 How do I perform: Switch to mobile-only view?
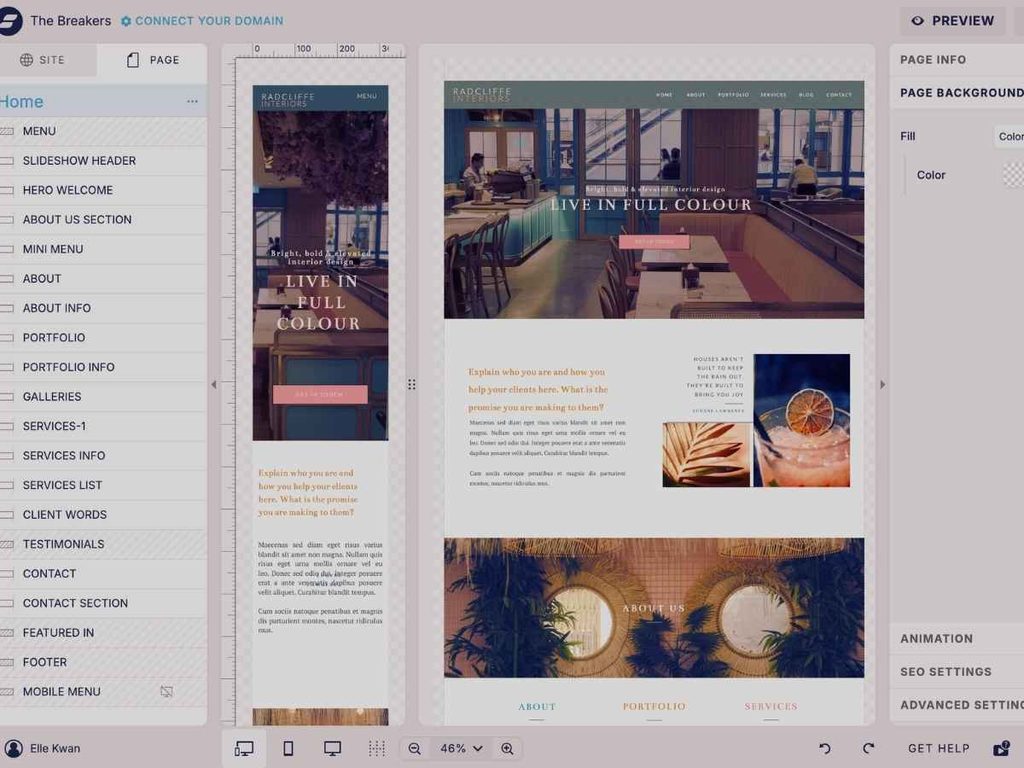coord(288,748)
